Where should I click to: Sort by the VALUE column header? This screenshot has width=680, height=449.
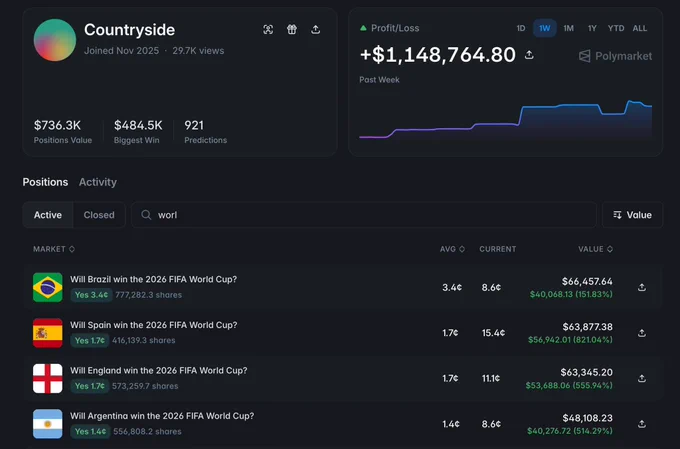(x=595, y=249)
